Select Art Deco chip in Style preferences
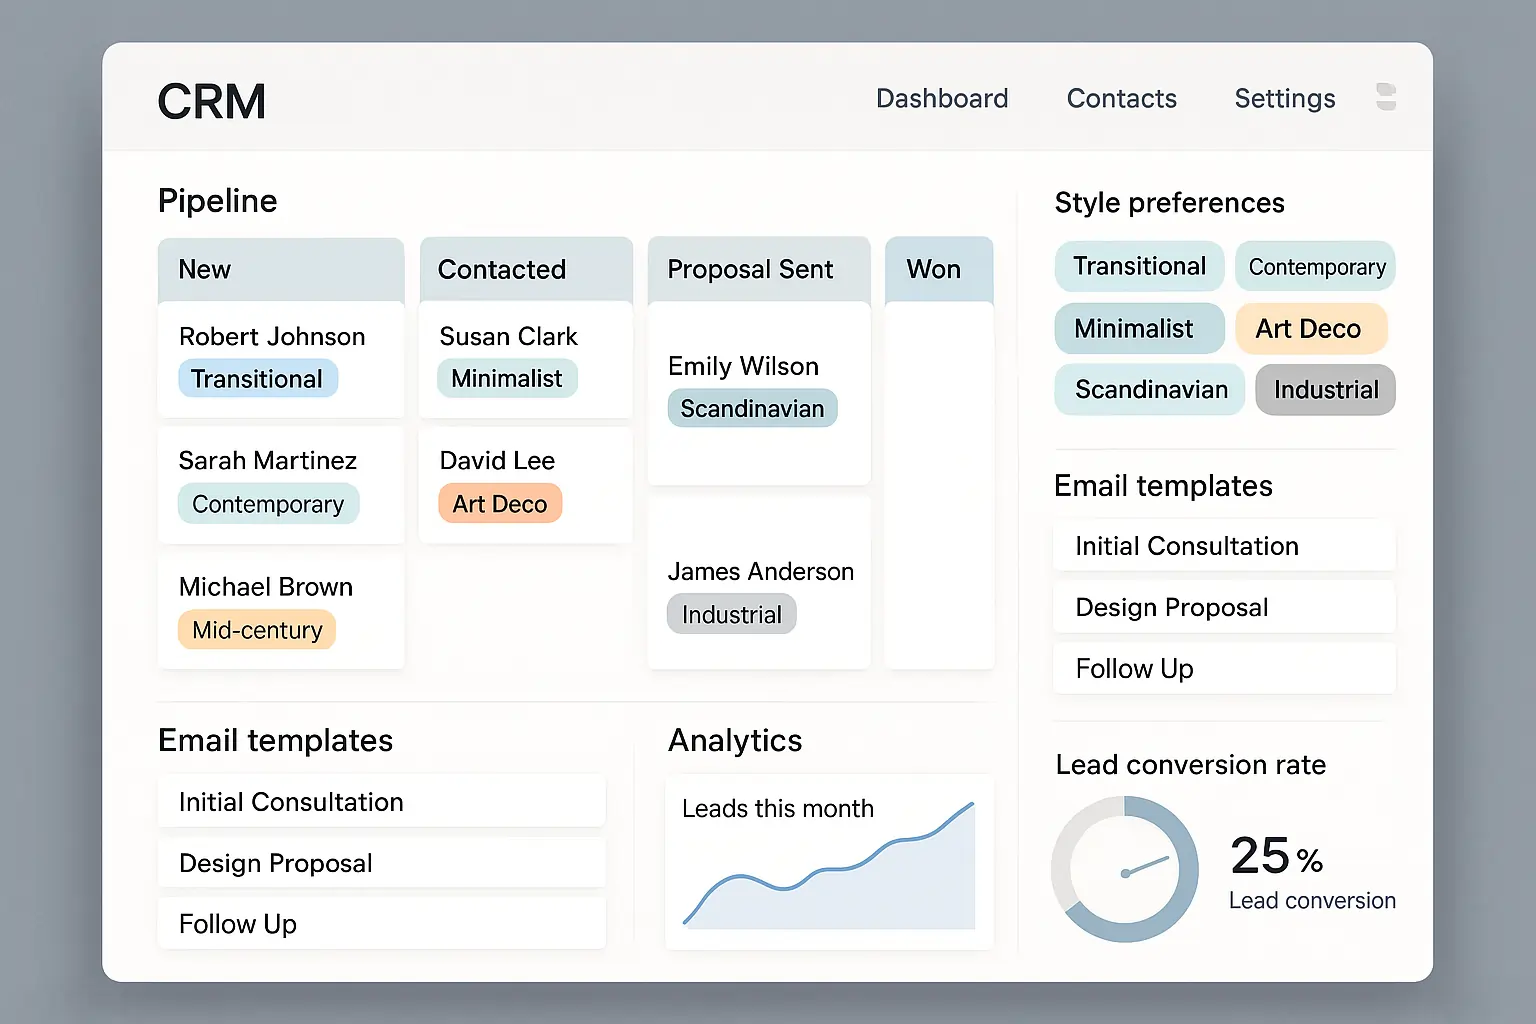The height and width of the screenshot is (1024, 1536). coord(1311,328)
